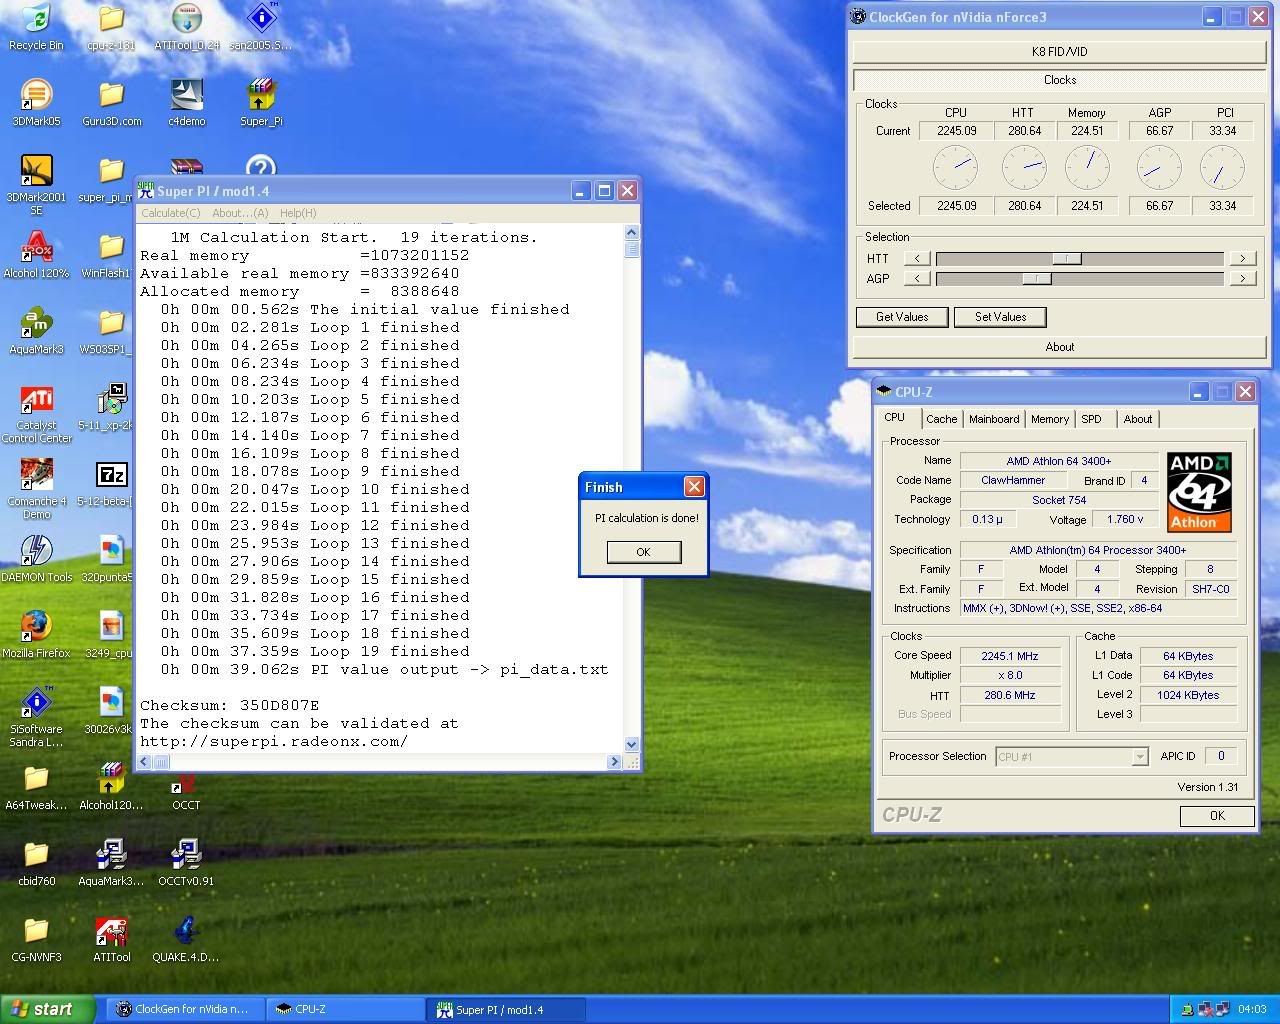This screenshot has height=1024, width=1280.
Task: Open the Alcohol120... archive icon
Action: point(111,787)
